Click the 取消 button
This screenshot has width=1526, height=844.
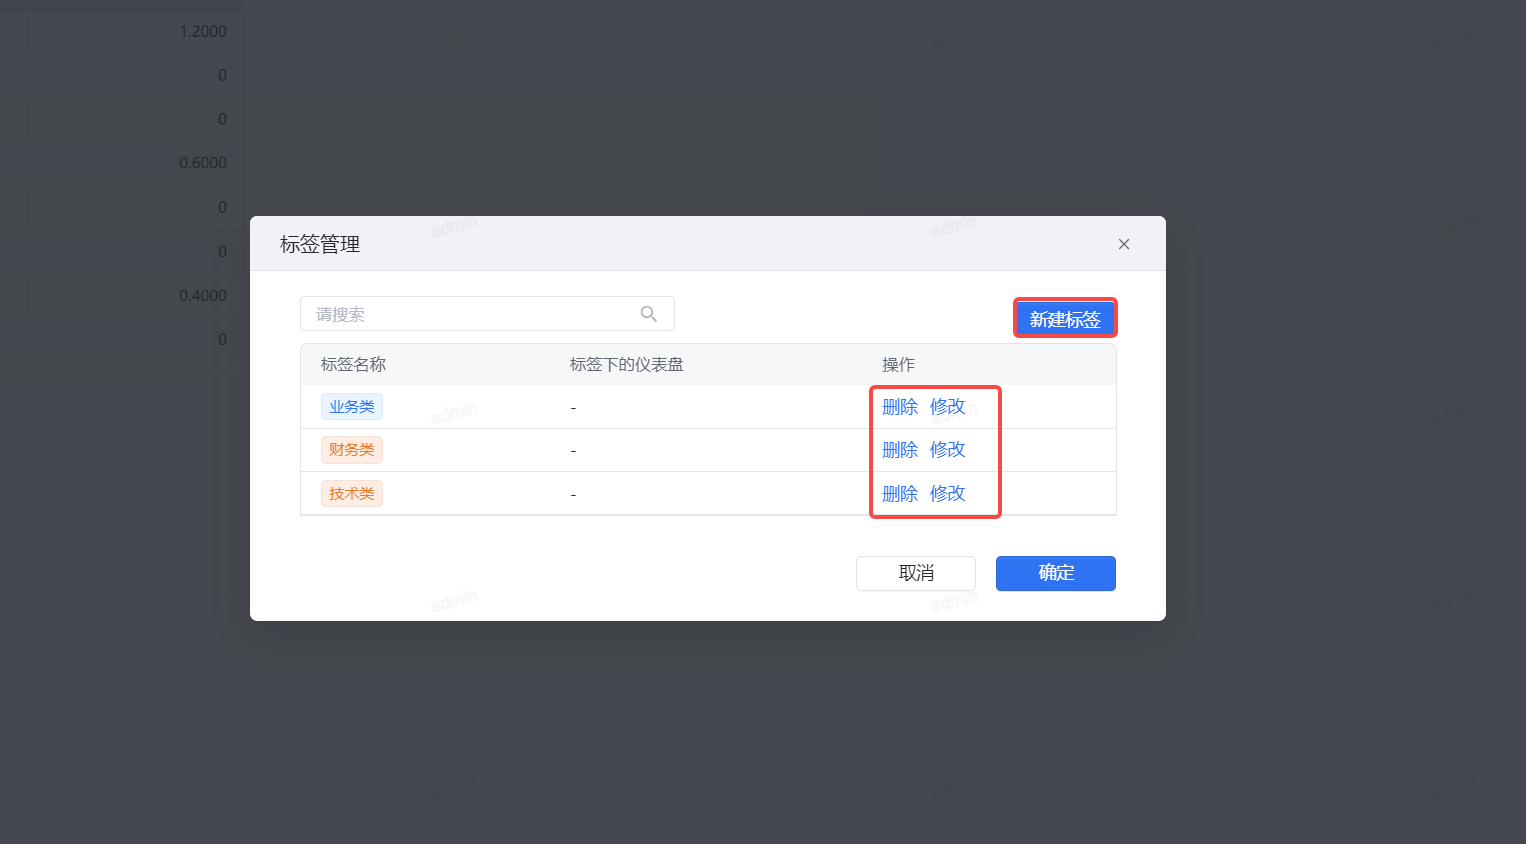(x=916, y=573)
